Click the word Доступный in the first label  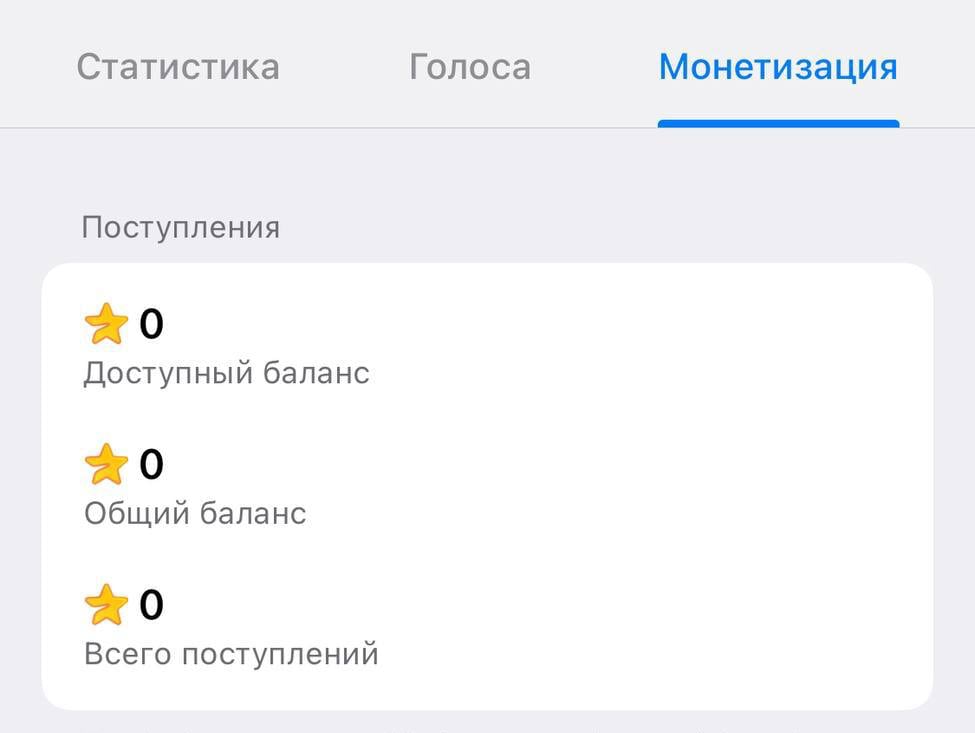click(167, 374)
